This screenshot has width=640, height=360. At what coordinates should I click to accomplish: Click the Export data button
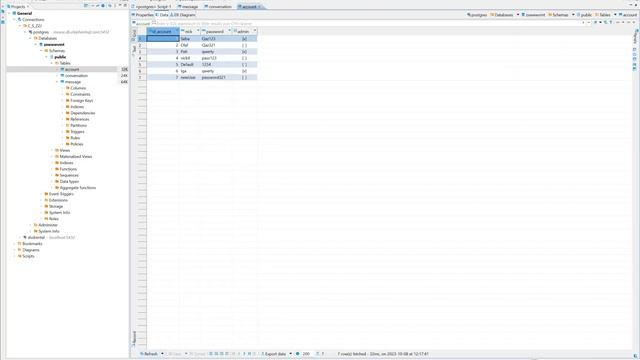(274, 354)
